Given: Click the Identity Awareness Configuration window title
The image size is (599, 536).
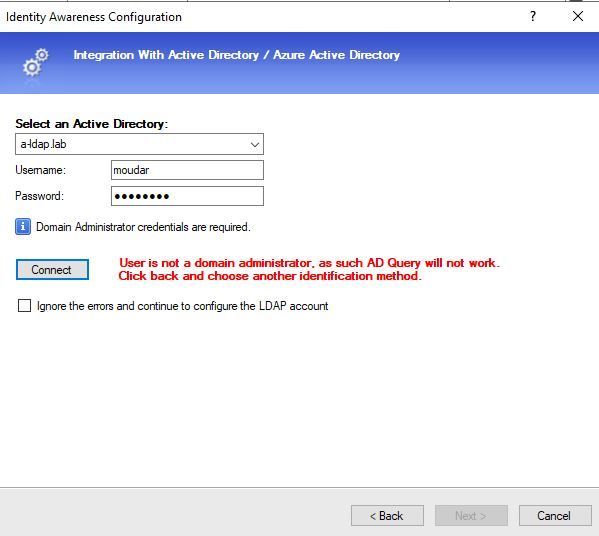Looking at the screenshot, I should tap(94, 17).
